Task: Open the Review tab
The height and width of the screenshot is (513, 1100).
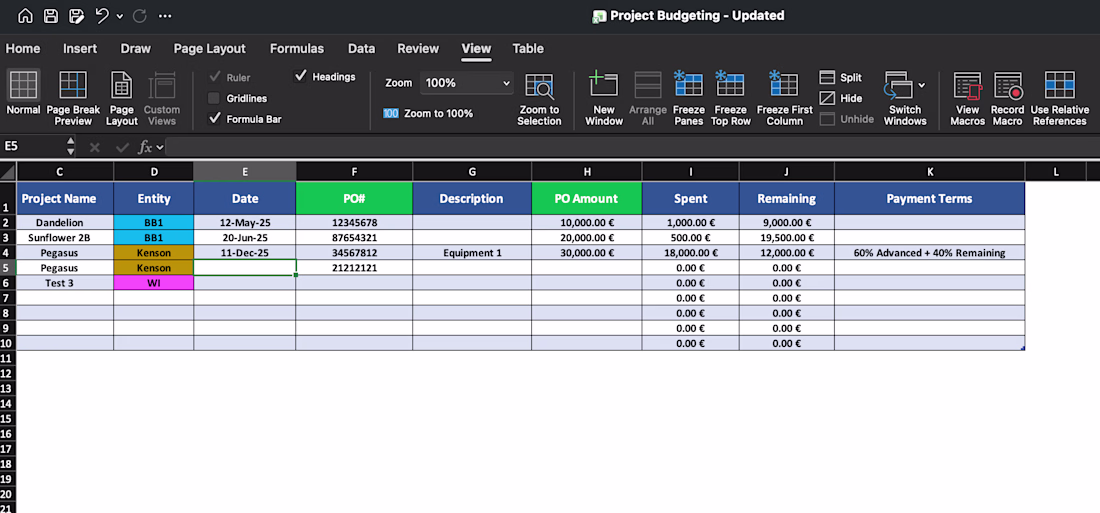Action: 418,48
